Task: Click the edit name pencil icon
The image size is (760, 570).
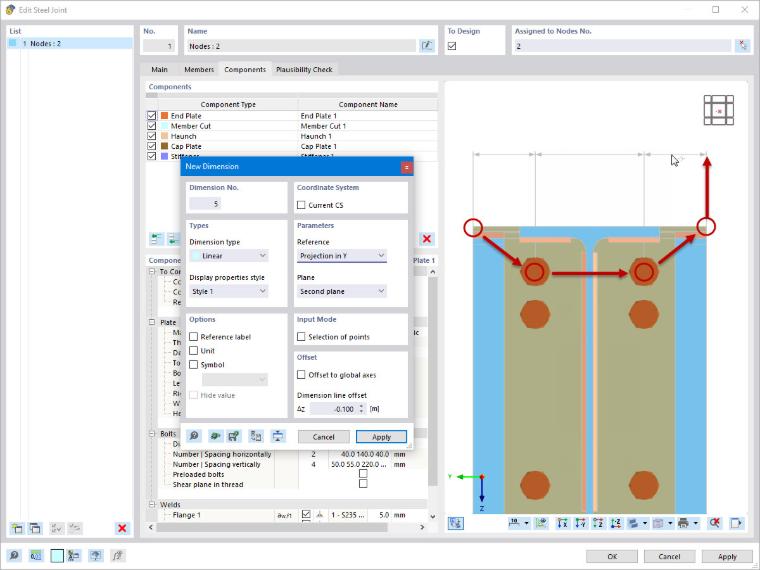Action: pyautogui.click(x=427, y=46)
